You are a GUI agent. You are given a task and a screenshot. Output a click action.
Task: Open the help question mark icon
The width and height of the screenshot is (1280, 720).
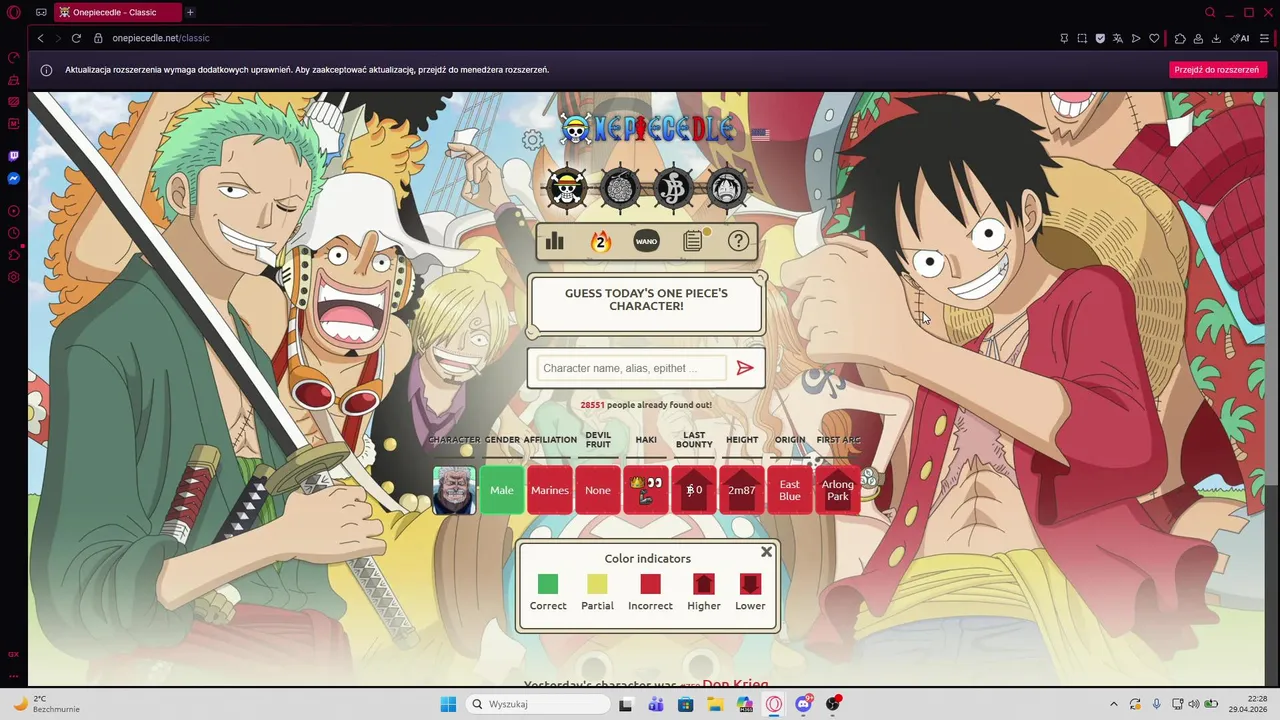pos(738,241)
